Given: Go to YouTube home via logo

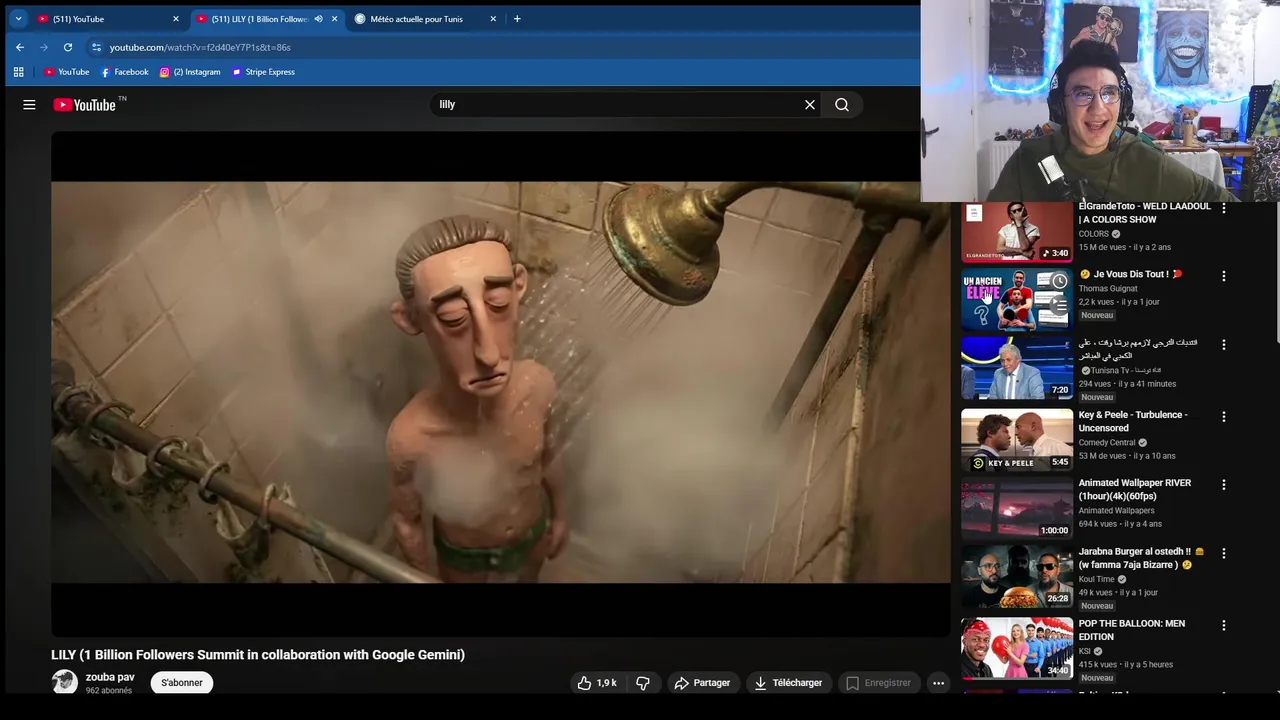Looking at the screenshot, I should point(85,105).
